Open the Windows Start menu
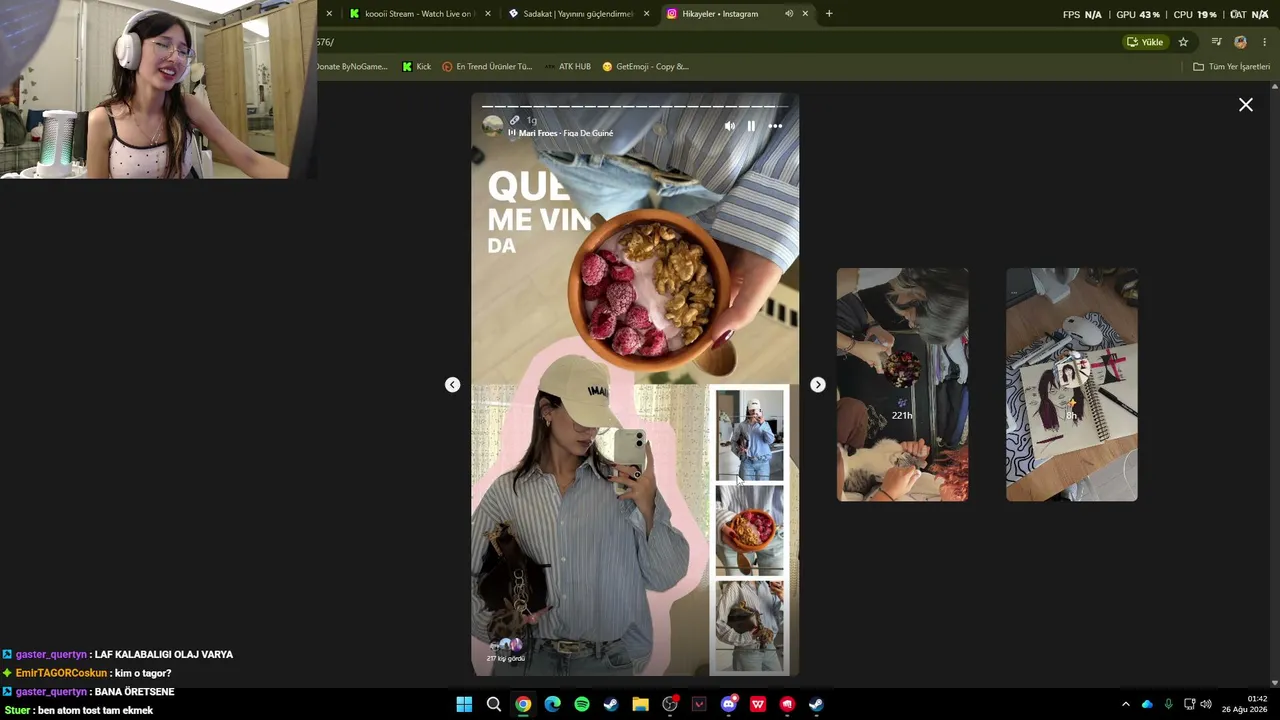Viewport: 1280px width, 720px height. (464, 704)
